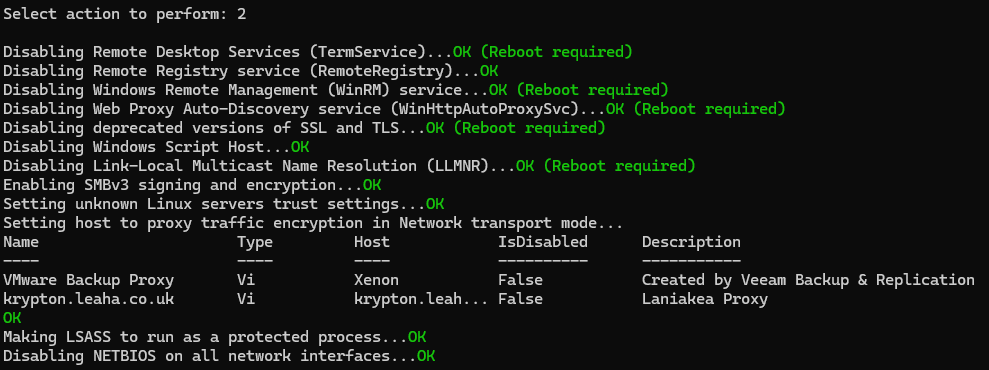This screenshot has height=370, width=989.
Task: Click the Network transport mode line
Action: pos(313,223)
